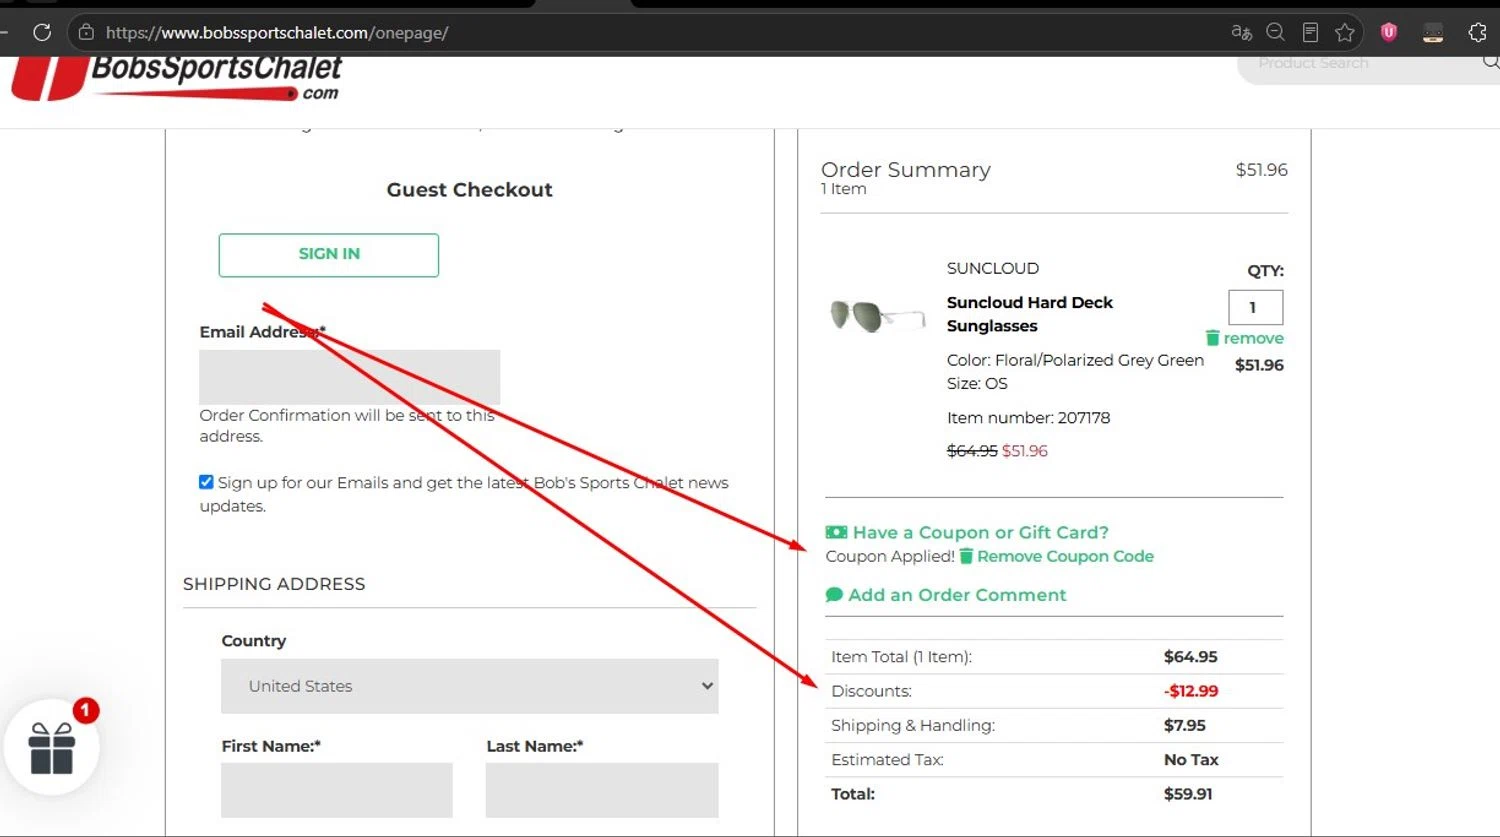Open the uBlock shield extension icon
This screenshot has height=837, width=1500.
1389,32
